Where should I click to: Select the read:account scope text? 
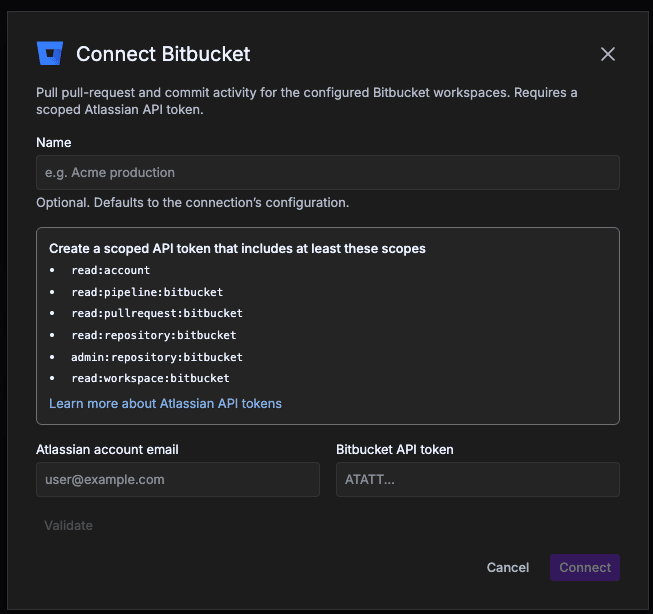[x=111, y=270]
